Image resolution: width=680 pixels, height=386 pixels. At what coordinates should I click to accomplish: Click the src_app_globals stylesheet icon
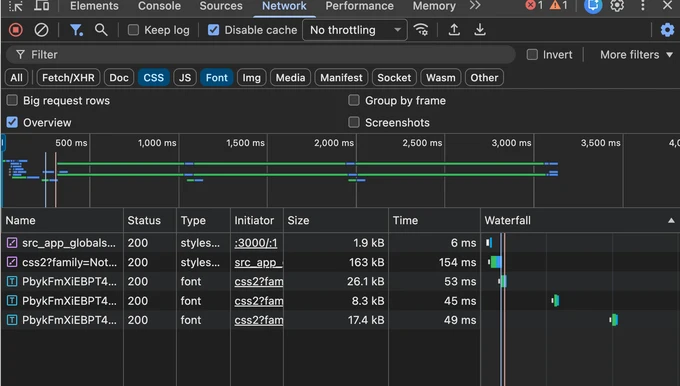[x=12, y=243]
